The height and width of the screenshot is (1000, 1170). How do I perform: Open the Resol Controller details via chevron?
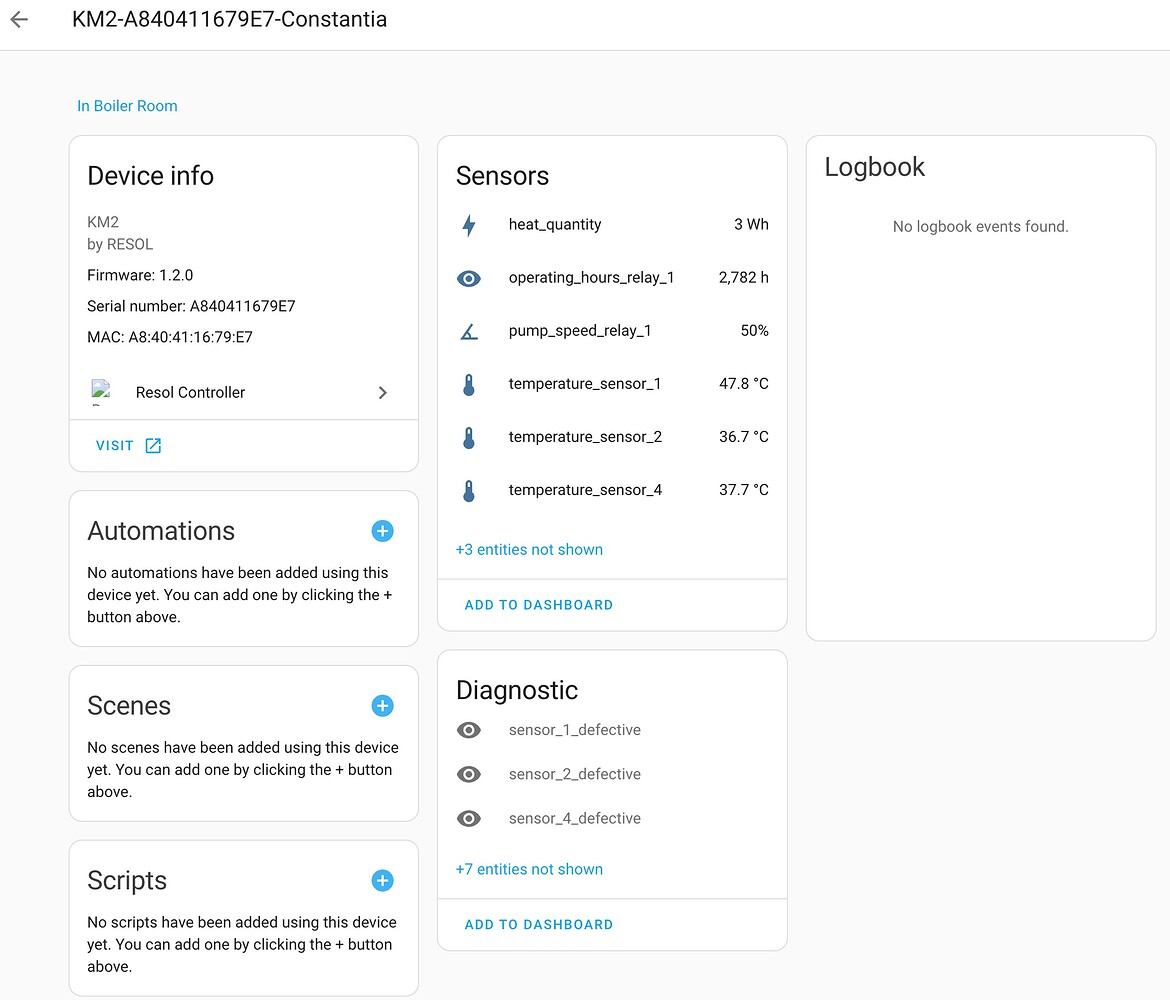point(382,393)
